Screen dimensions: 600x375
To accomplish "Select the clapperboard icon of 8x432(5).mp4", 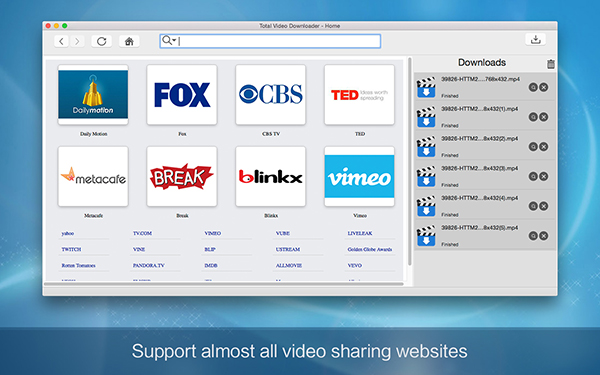I will [426, 236].
